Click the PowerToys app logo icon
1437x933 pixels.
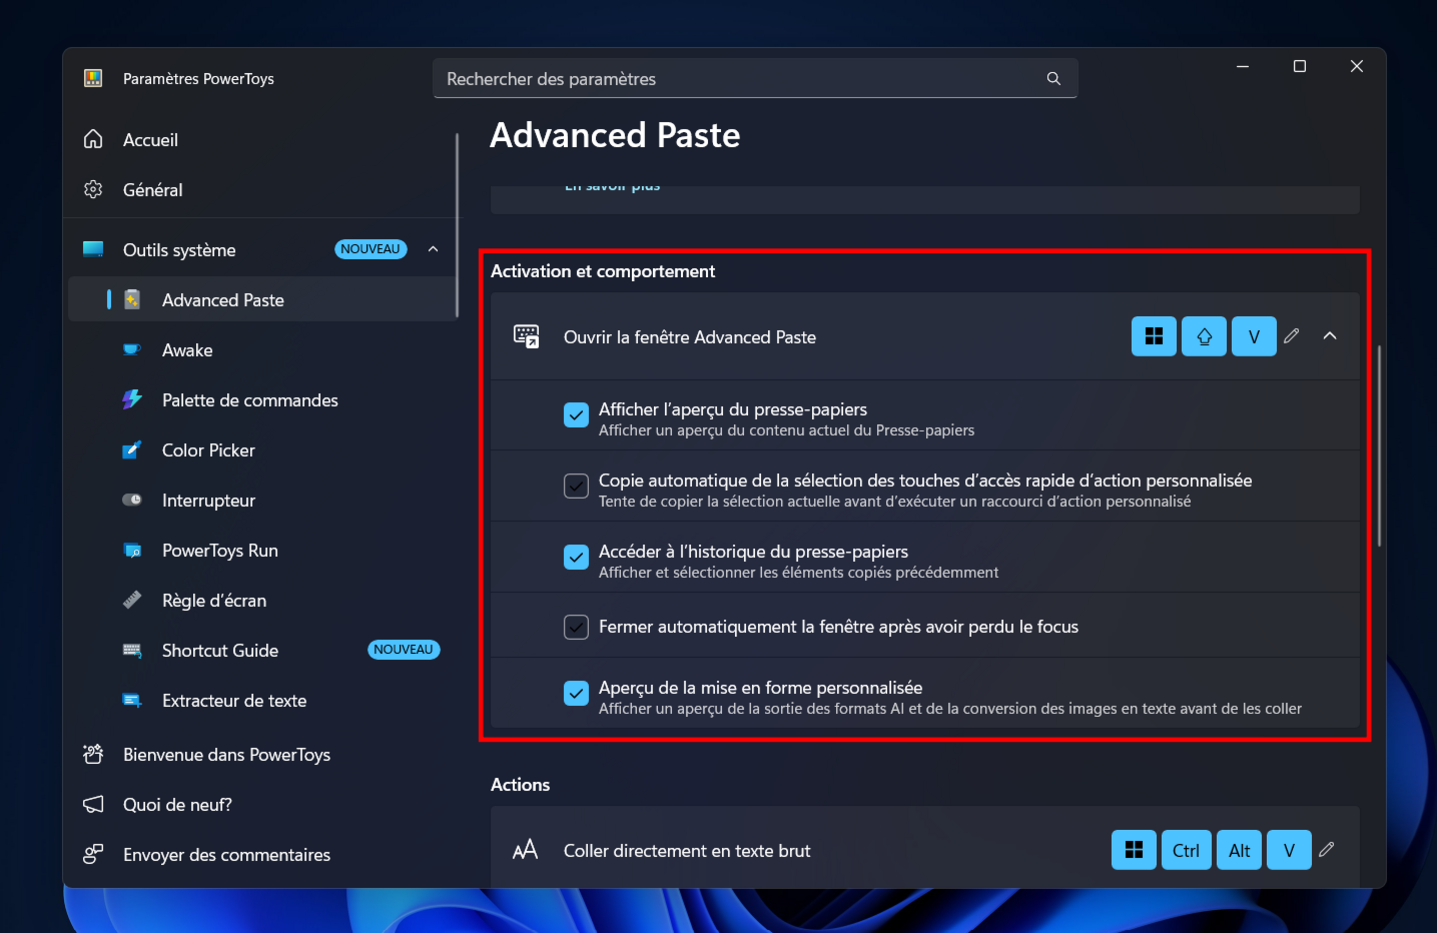[93, 78]
